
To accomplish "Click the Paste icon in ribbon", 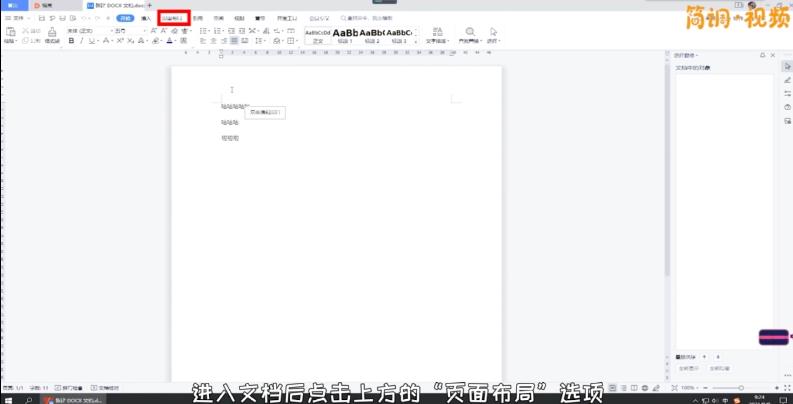I will coord(9,34).
